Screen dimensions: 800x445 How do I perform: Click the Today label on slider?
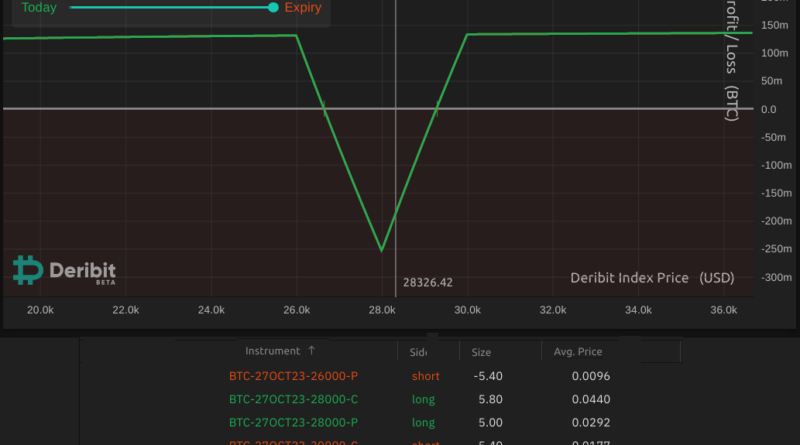point(39,7)
